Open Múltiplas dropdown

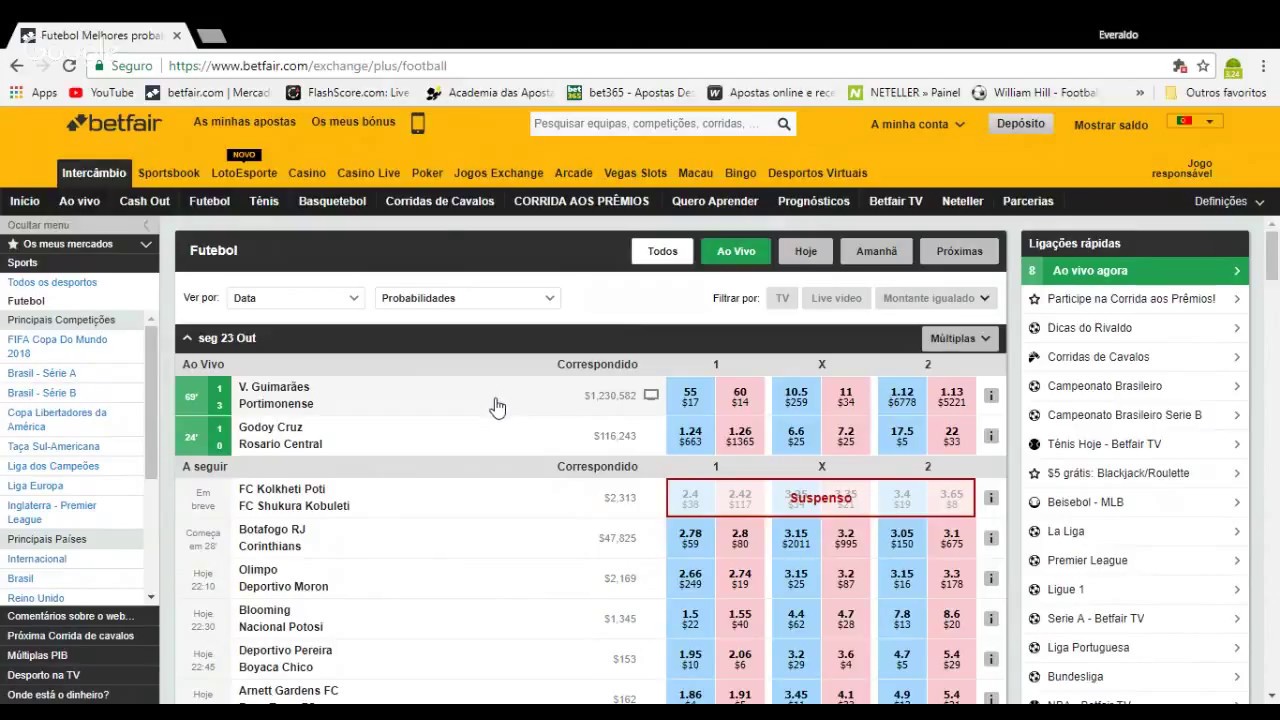point(960,338)
